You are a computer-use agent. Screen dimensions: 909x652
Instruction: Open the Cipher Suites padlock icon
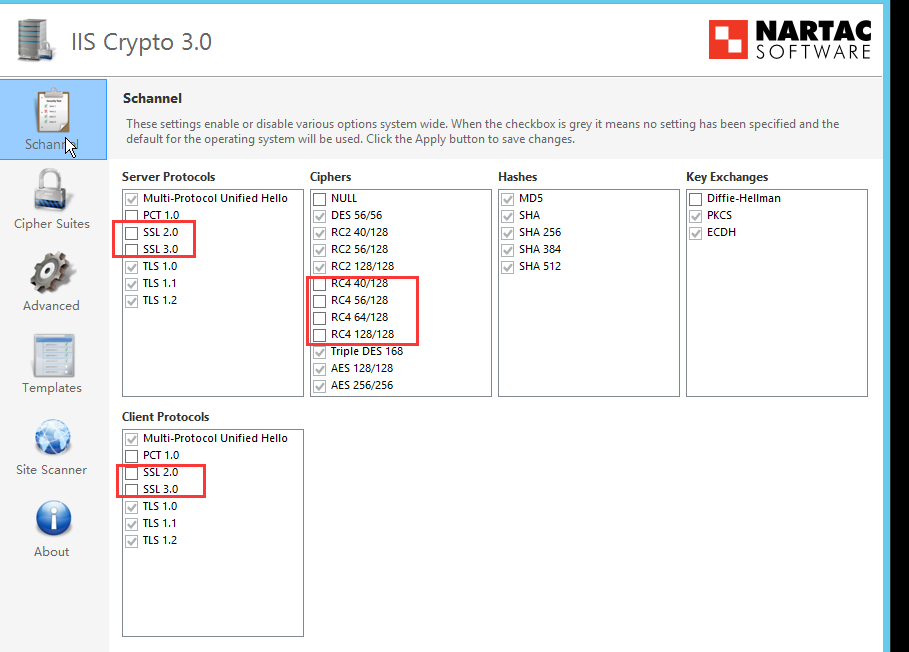tap(53, 190)
